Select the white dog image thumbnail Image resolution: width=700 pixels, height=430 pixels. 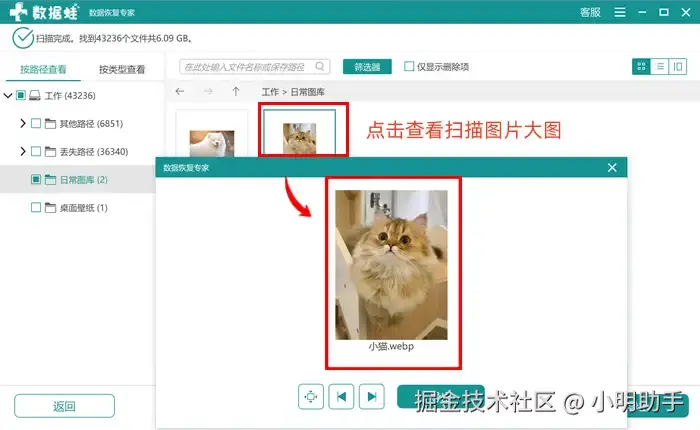tap(212, 143)
